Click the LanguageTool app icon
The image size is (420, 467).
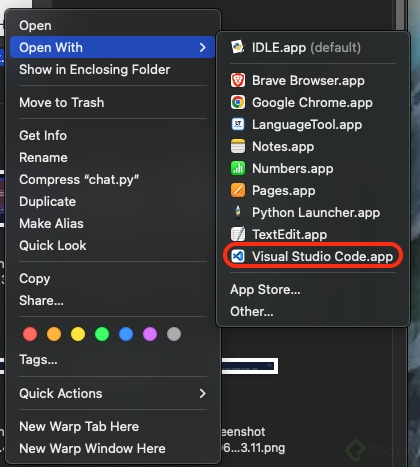[238, 124]
